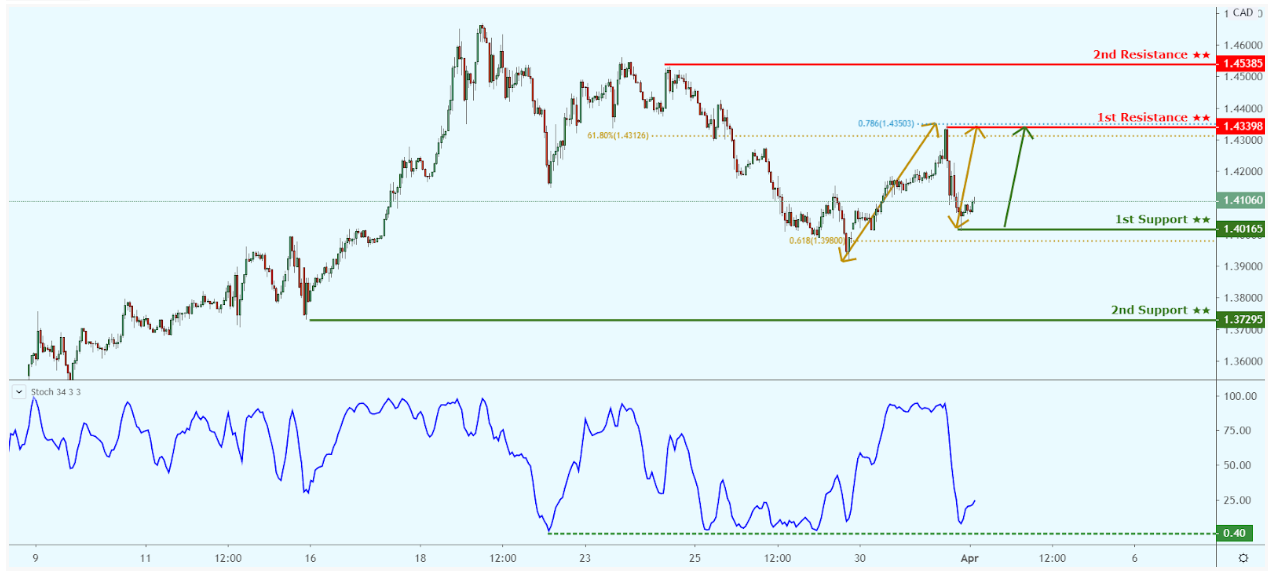Click the red 1.43398 price tag
This screenshot has height=585, width=1272.
[1243, 127]
